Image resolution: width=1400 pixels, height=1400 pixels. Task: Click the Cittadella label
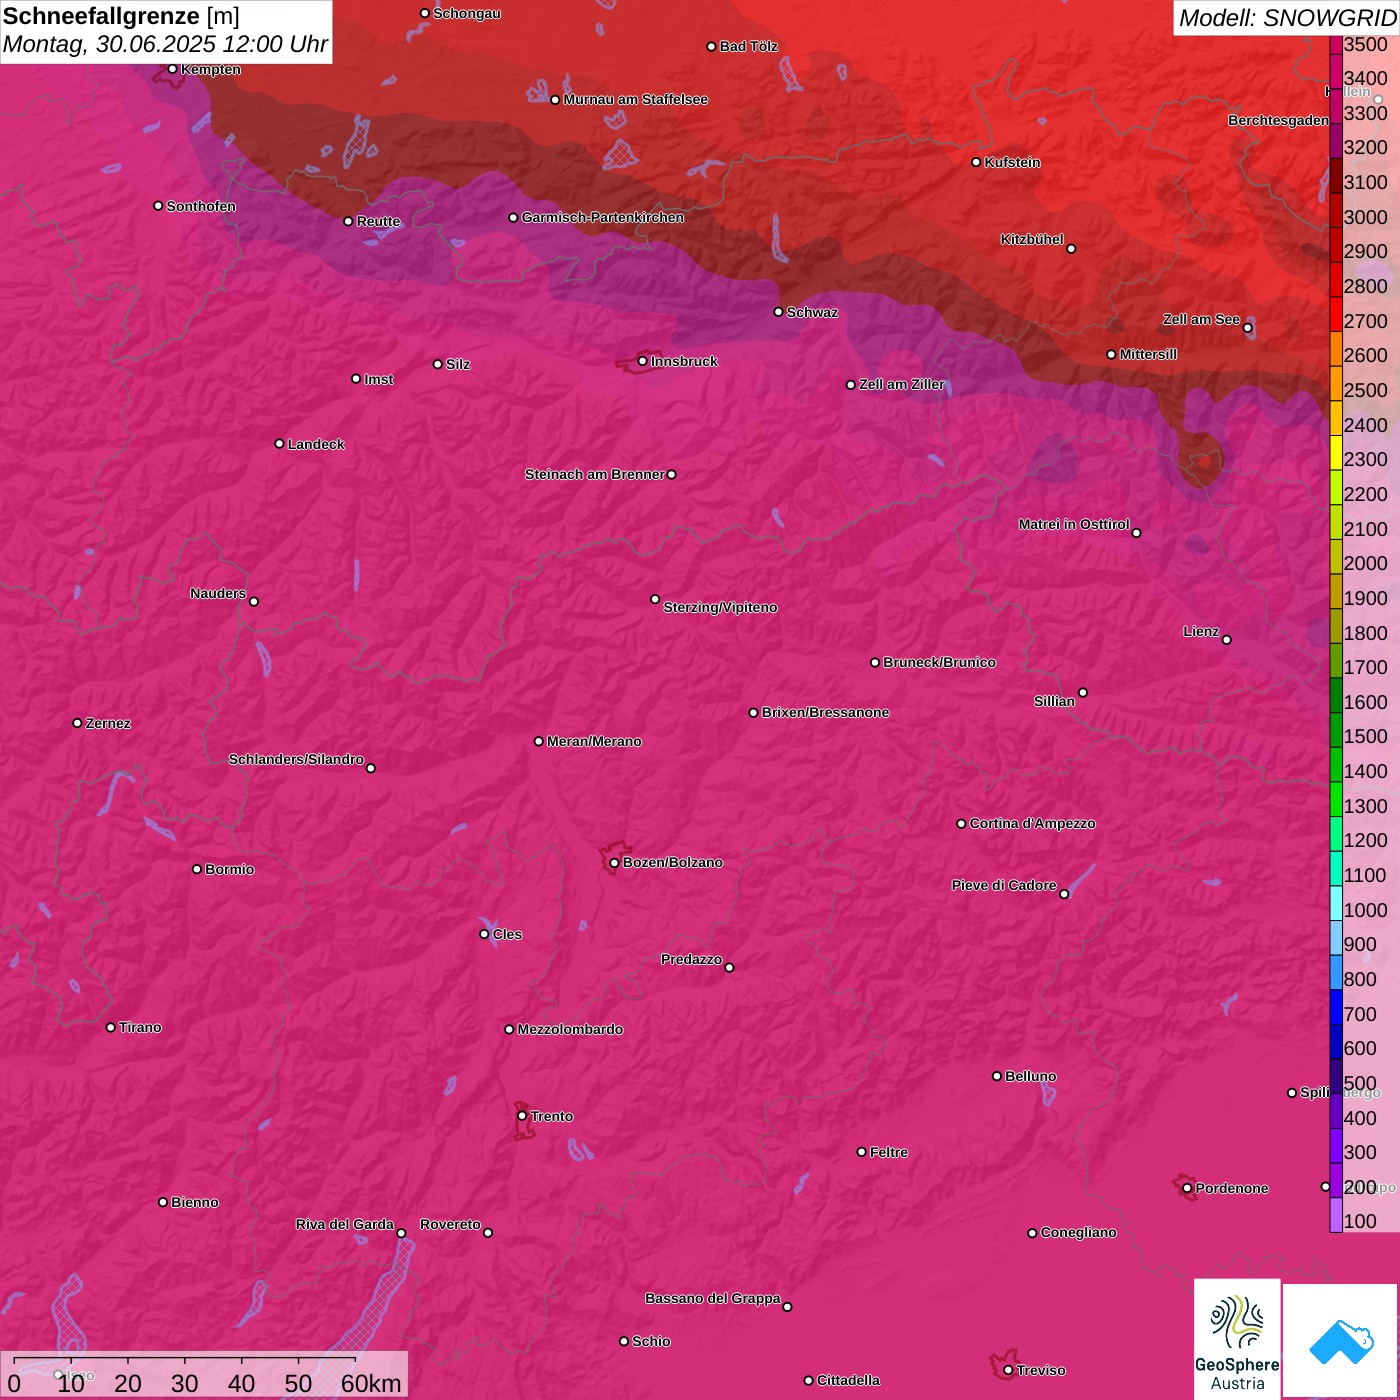coord(848,1380)
